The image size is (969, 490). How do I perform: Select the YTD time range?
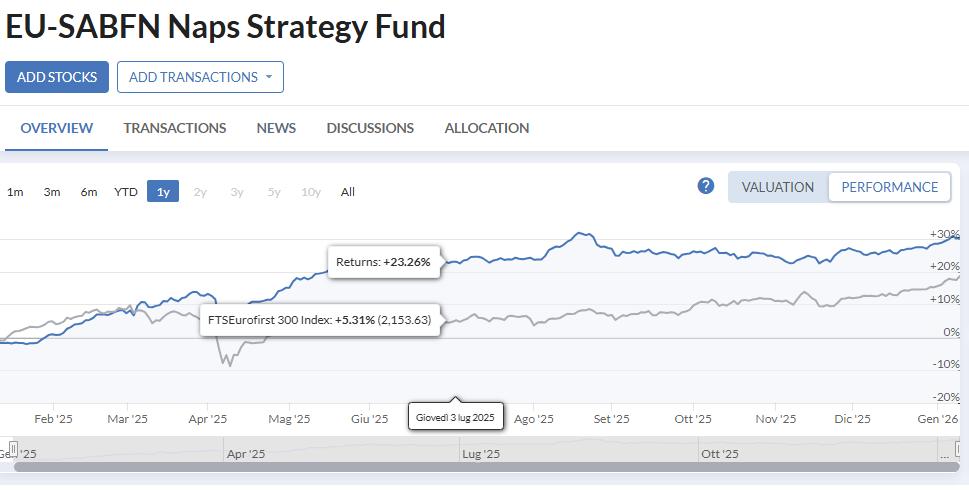(125, 192)
